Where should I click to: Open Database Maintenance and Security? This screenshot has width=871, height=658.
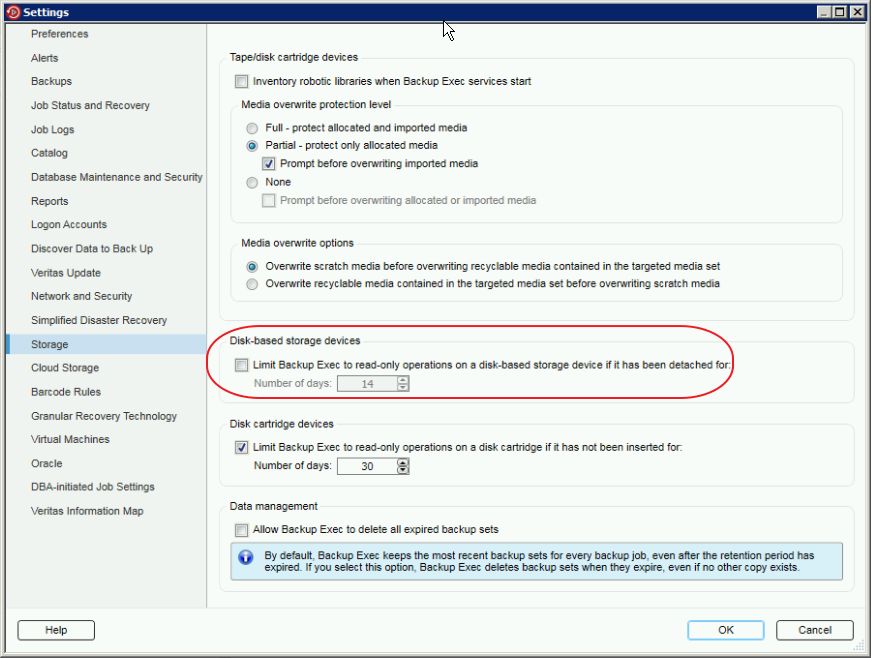[117, 177]
